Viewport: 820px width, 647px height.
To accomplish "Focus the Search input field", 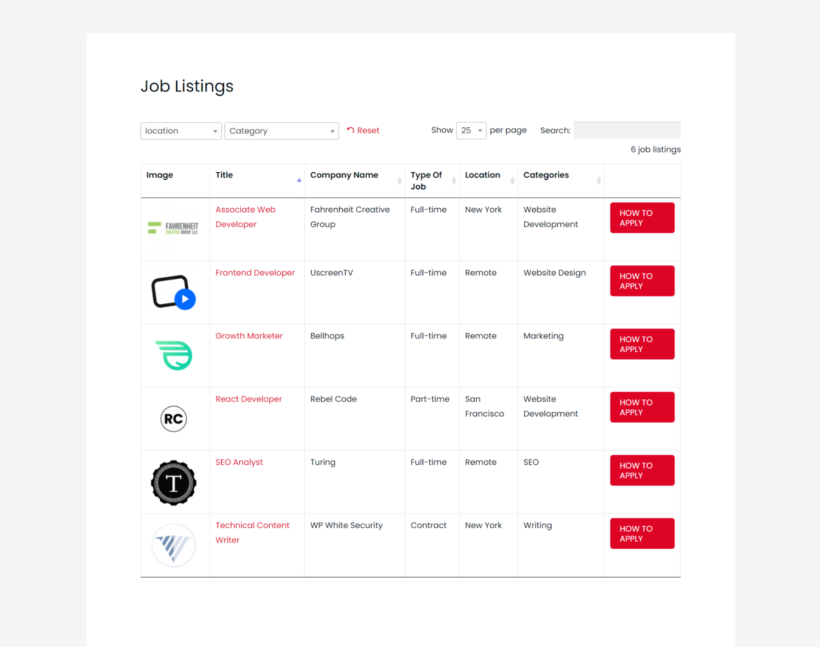I will click(x=627, y=131).
